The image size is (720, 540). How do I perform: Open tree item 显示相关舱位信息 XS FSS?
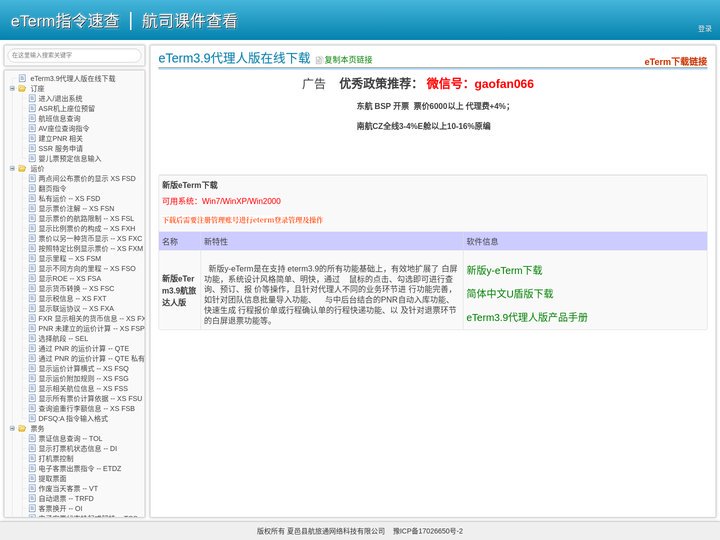[83, 388]
